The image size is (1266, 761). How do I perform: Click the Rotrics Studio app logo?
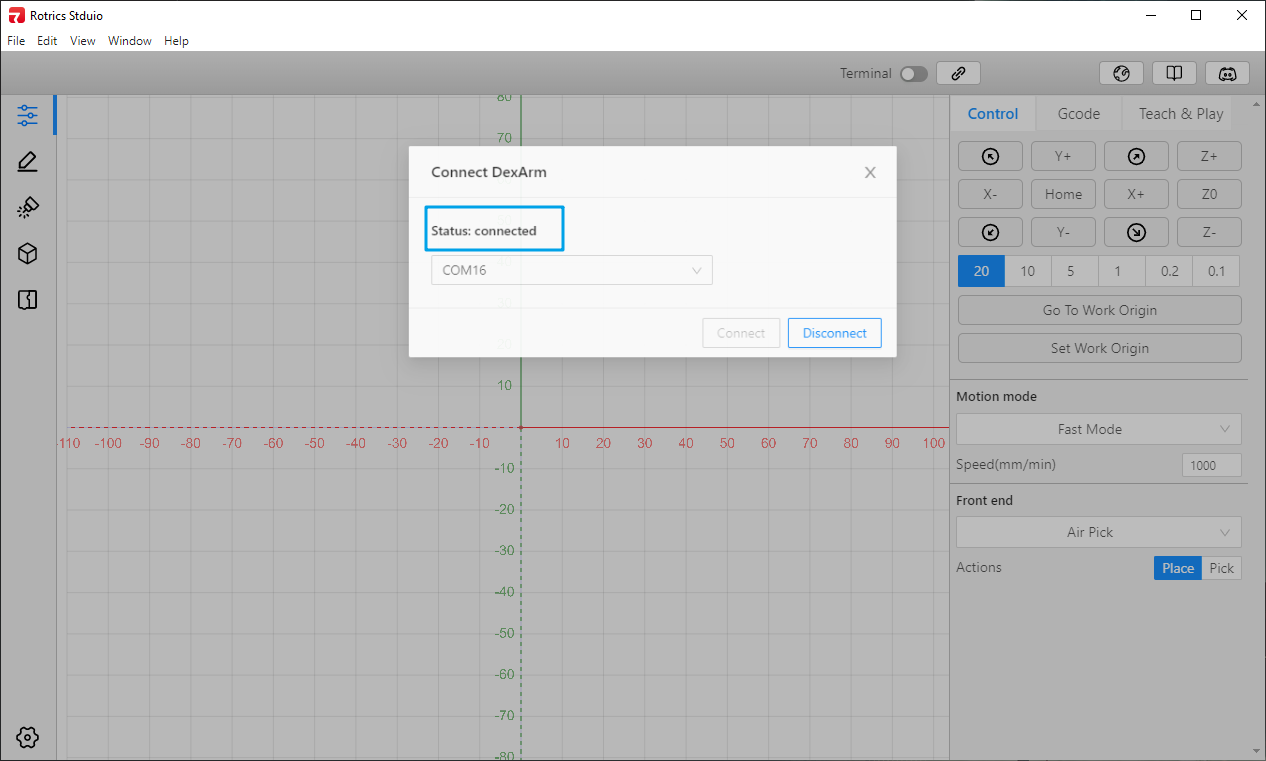[x=16, y=15]
